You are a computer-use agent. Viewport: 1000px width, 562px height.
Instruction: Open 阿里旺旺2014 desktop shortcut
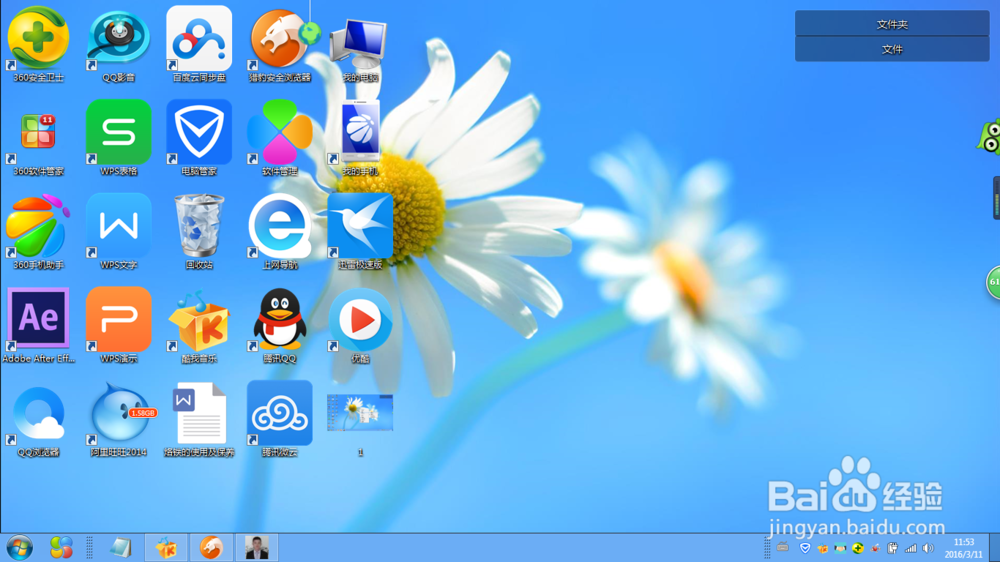(x=119, y=419)
